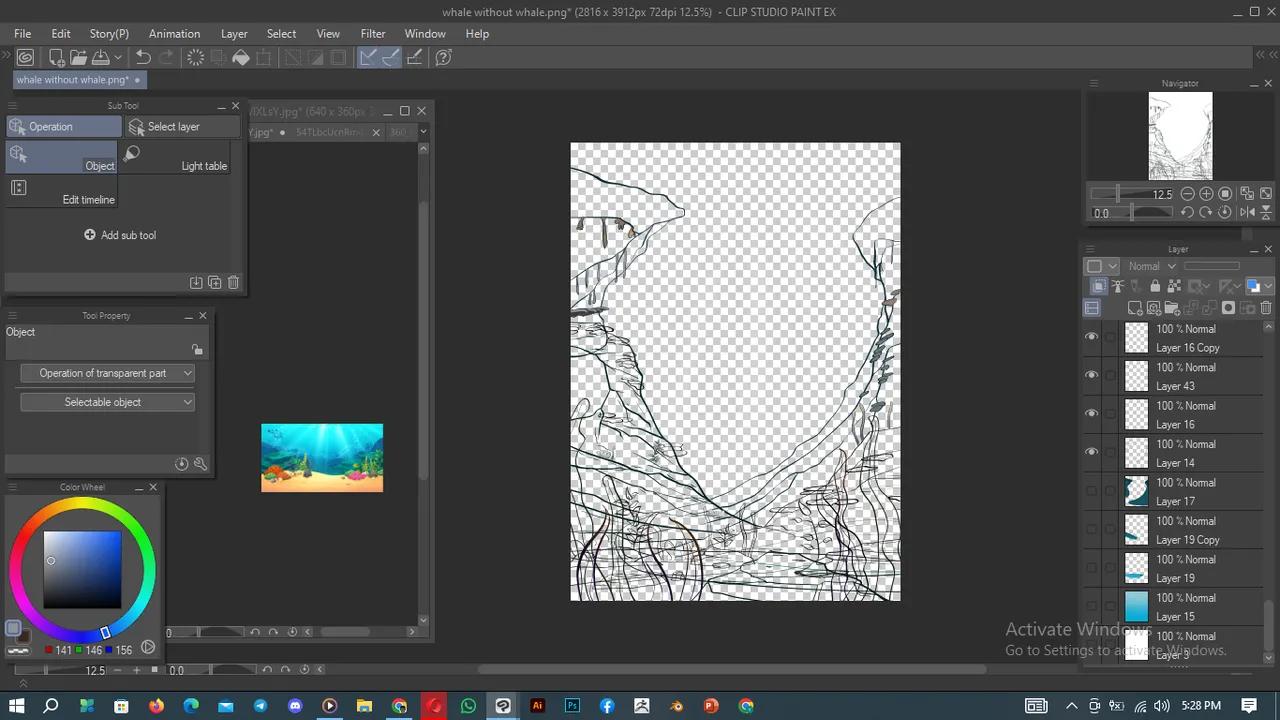Hide Layer 43 visibility eye

pyautogui.click(x=1091, y=375)
